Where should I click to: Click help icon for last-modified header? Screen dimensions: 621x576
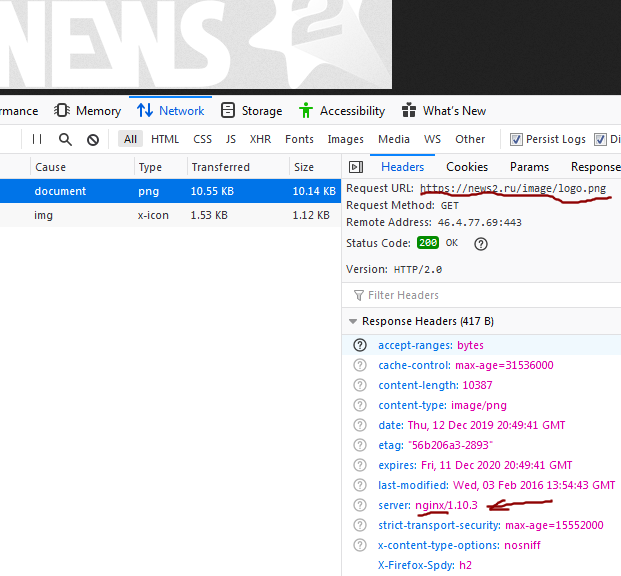pos(360,485)
